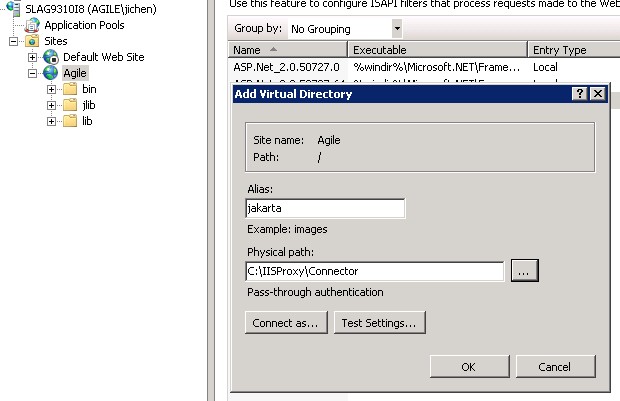Sort by the Executable column header
The height and width of the screenshot is (401, 620).
click(x=438, y=49)
